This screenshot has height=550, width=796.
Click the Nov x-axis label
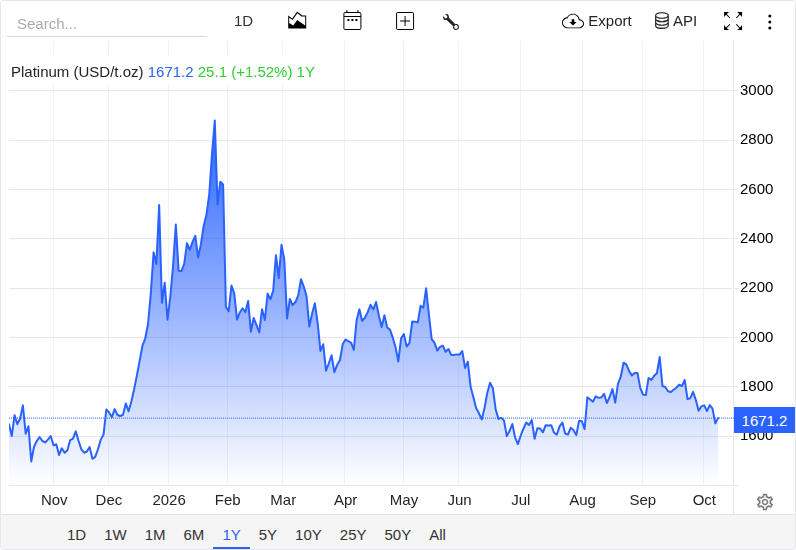coord(54,500)
